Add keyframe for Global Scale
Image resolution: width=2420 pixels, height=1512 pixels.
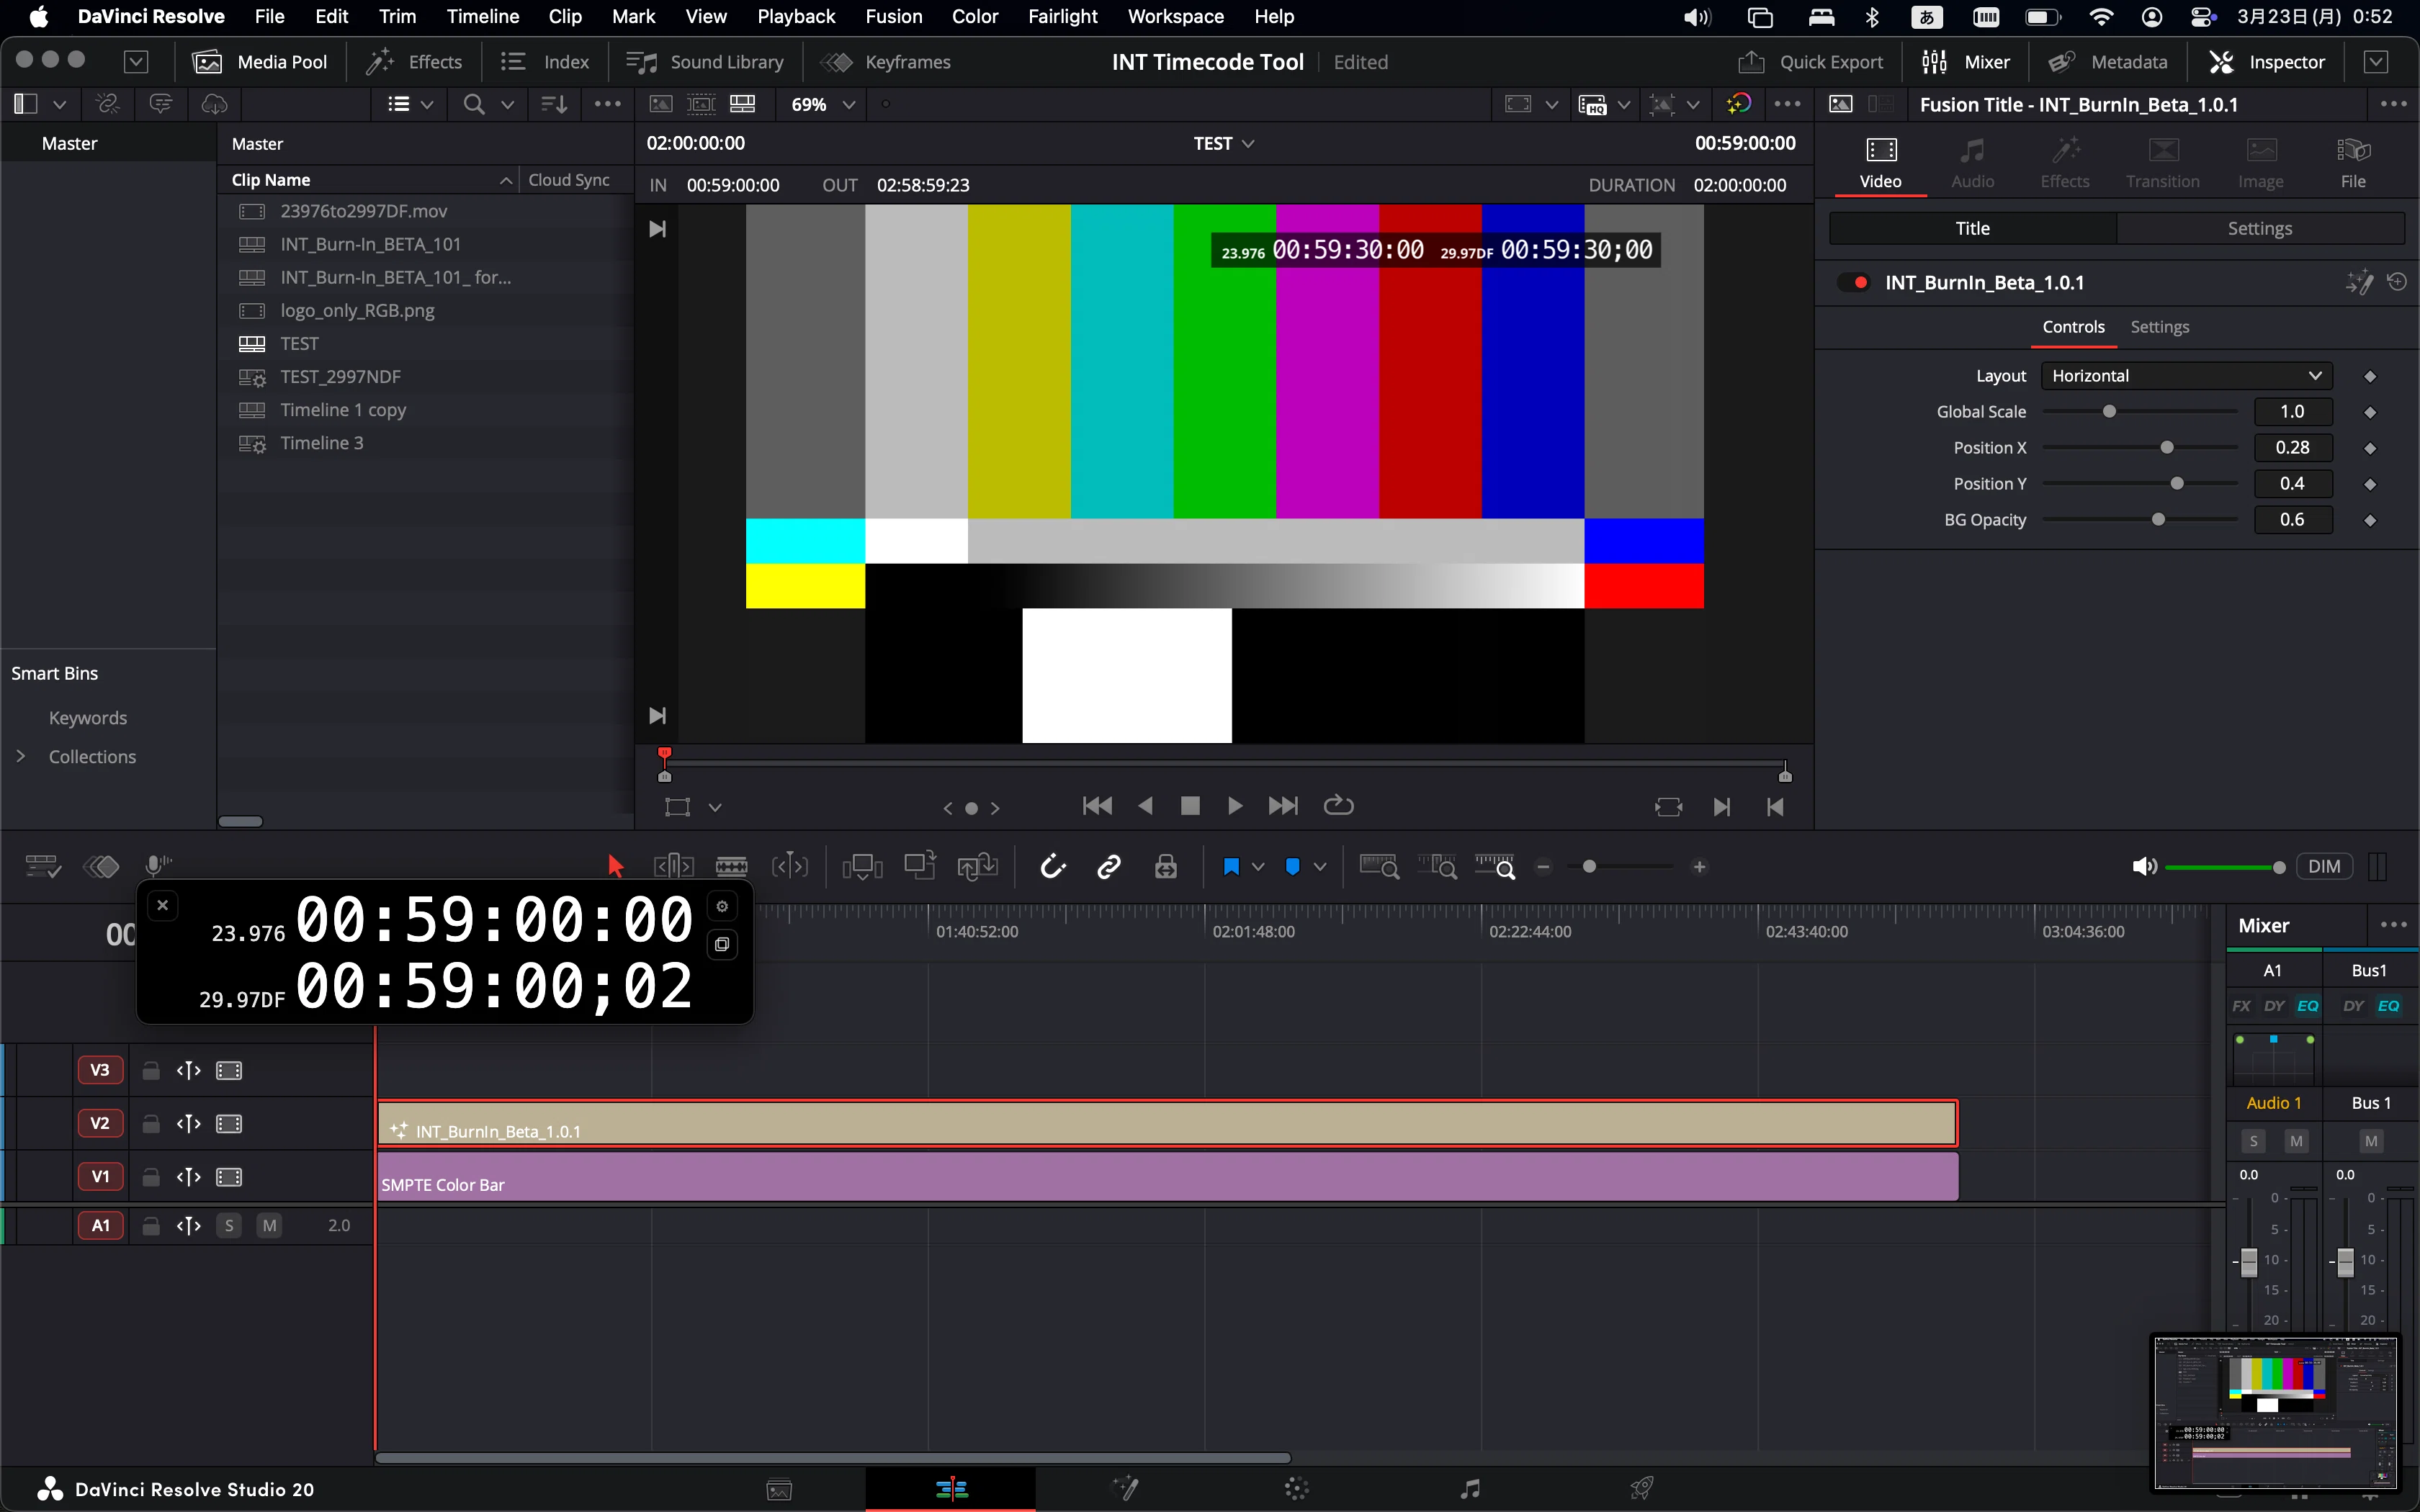[x=2369, y=412]
